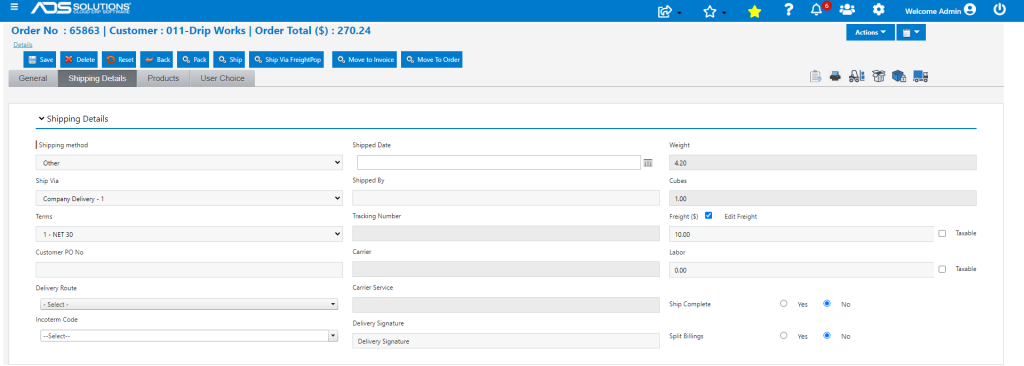
Task: Click the Delivery Signature field
Action: (x=506, y=341)
